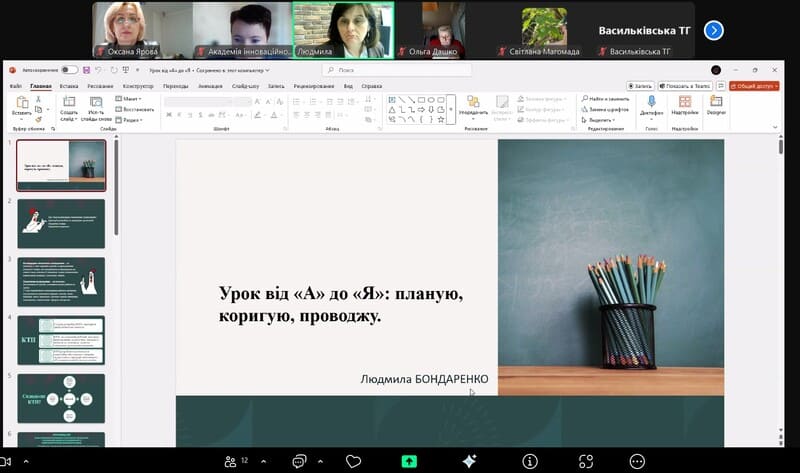Click the Zoom reactions heart icon
The width and height of the screenshot is (800, 473).
(353, 461)
